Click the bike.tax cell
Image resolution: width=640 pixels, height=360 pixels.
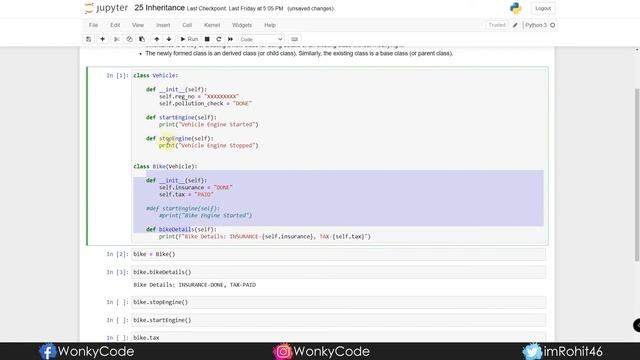[x=339, y=338]
